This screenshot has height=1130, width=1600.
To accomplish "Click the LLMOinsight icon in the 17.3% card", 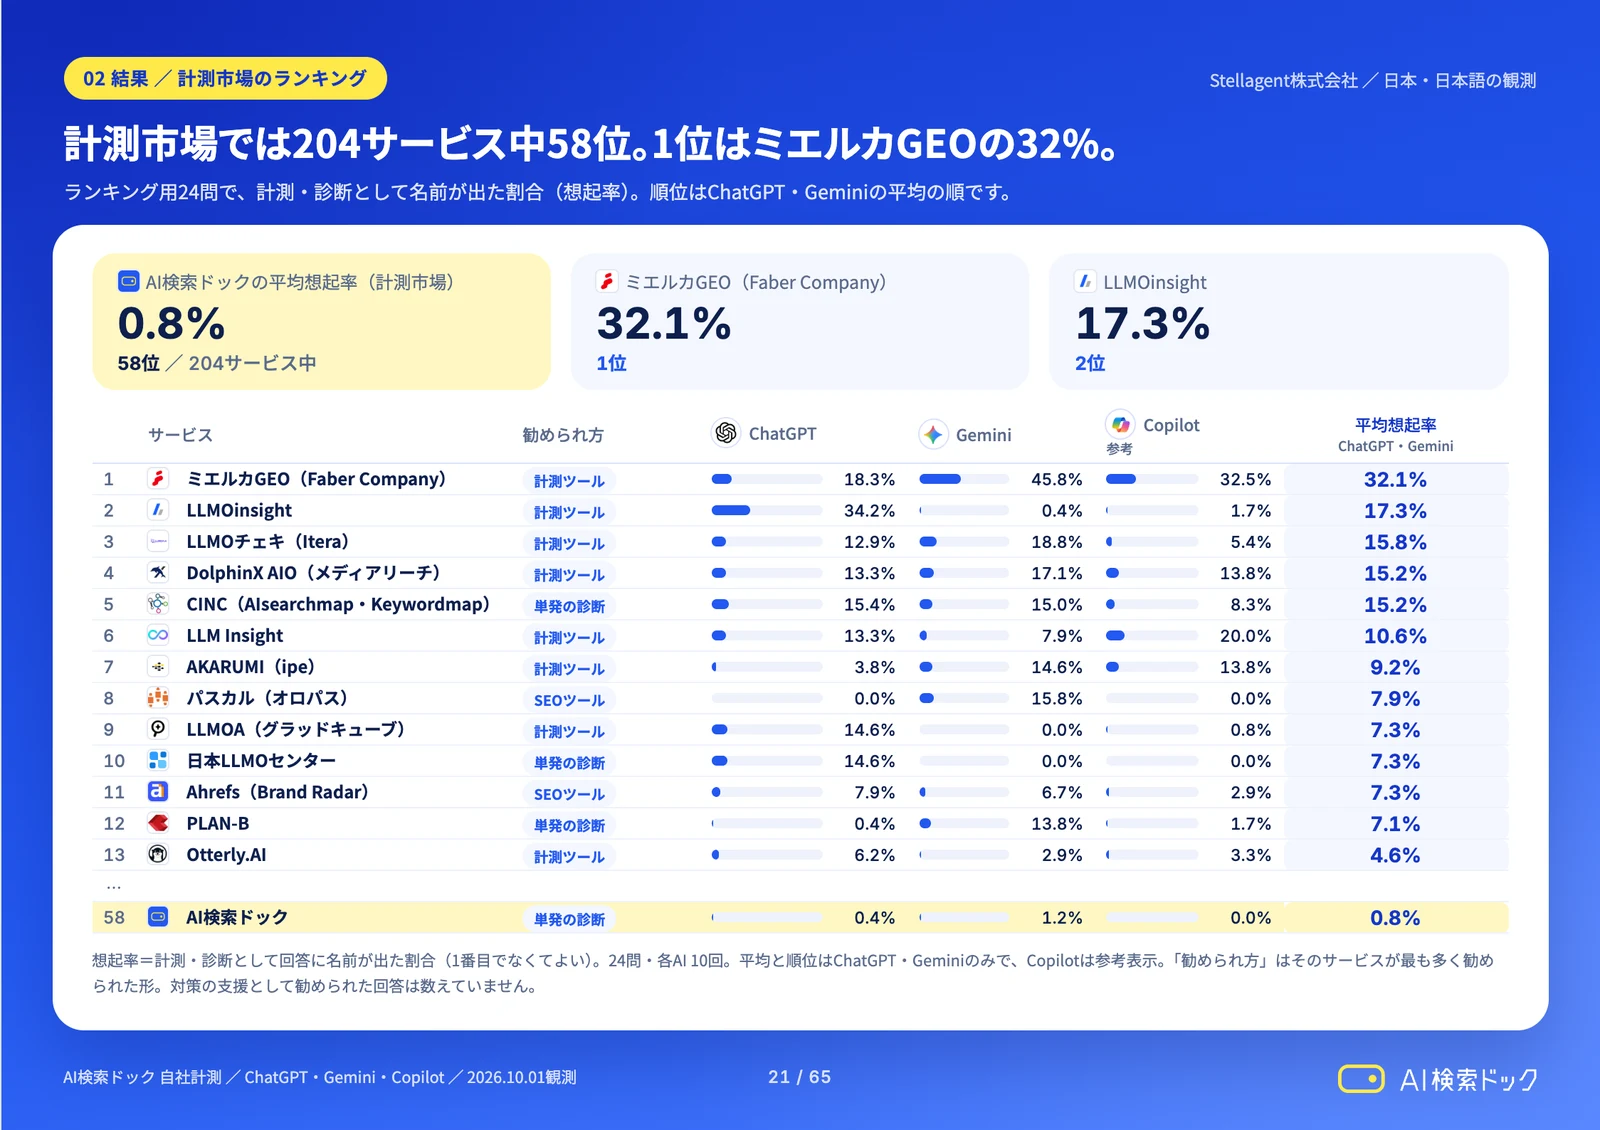I will 1085,282.
